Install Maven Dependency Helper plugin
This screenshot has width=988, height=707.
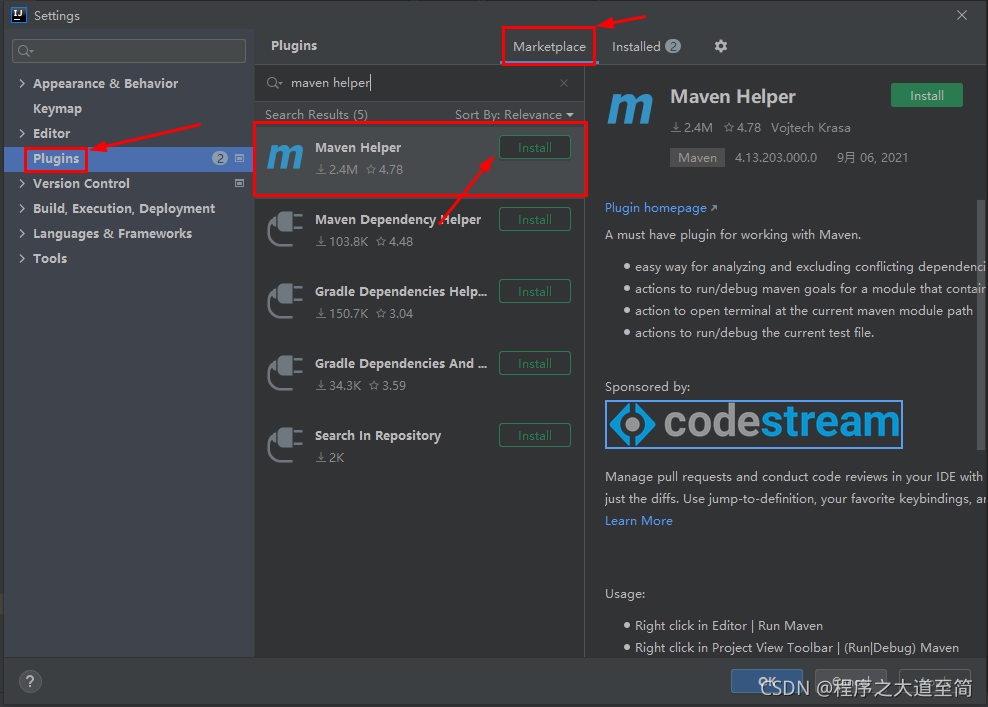[535, 219]
